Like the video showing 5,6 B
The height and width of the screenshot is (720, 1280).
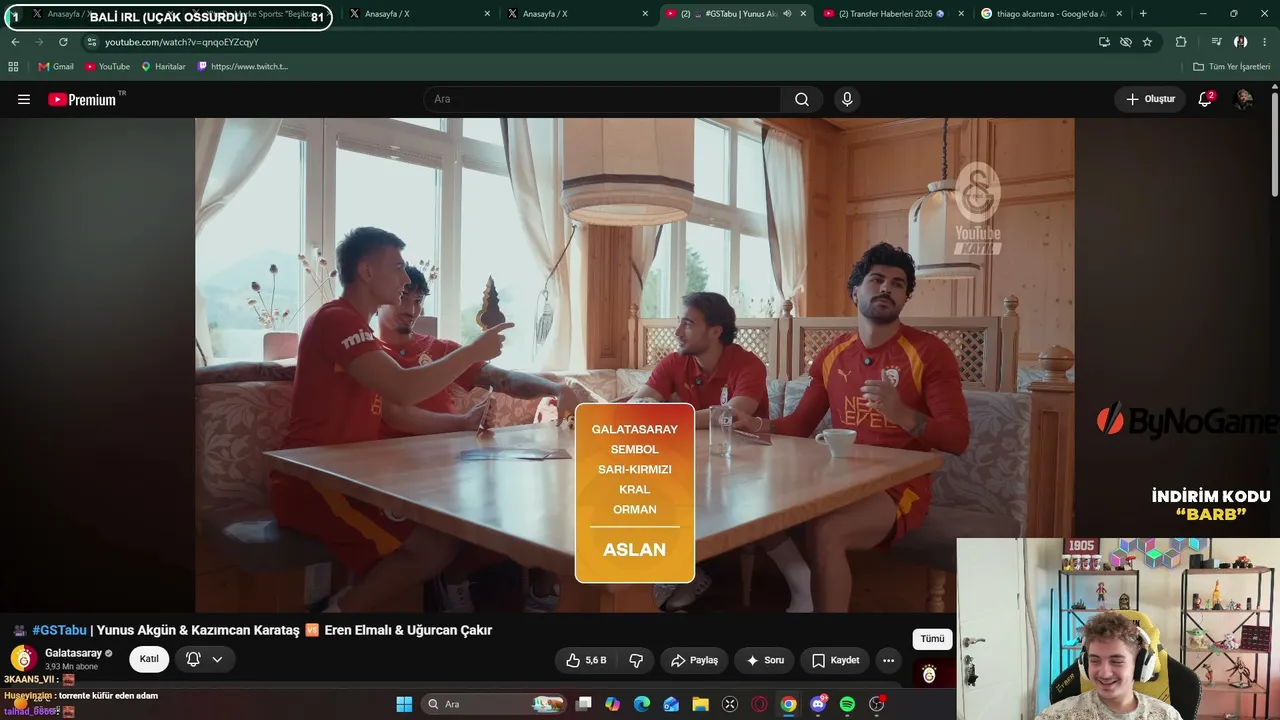pyautogui.click(x=586, y=660)
